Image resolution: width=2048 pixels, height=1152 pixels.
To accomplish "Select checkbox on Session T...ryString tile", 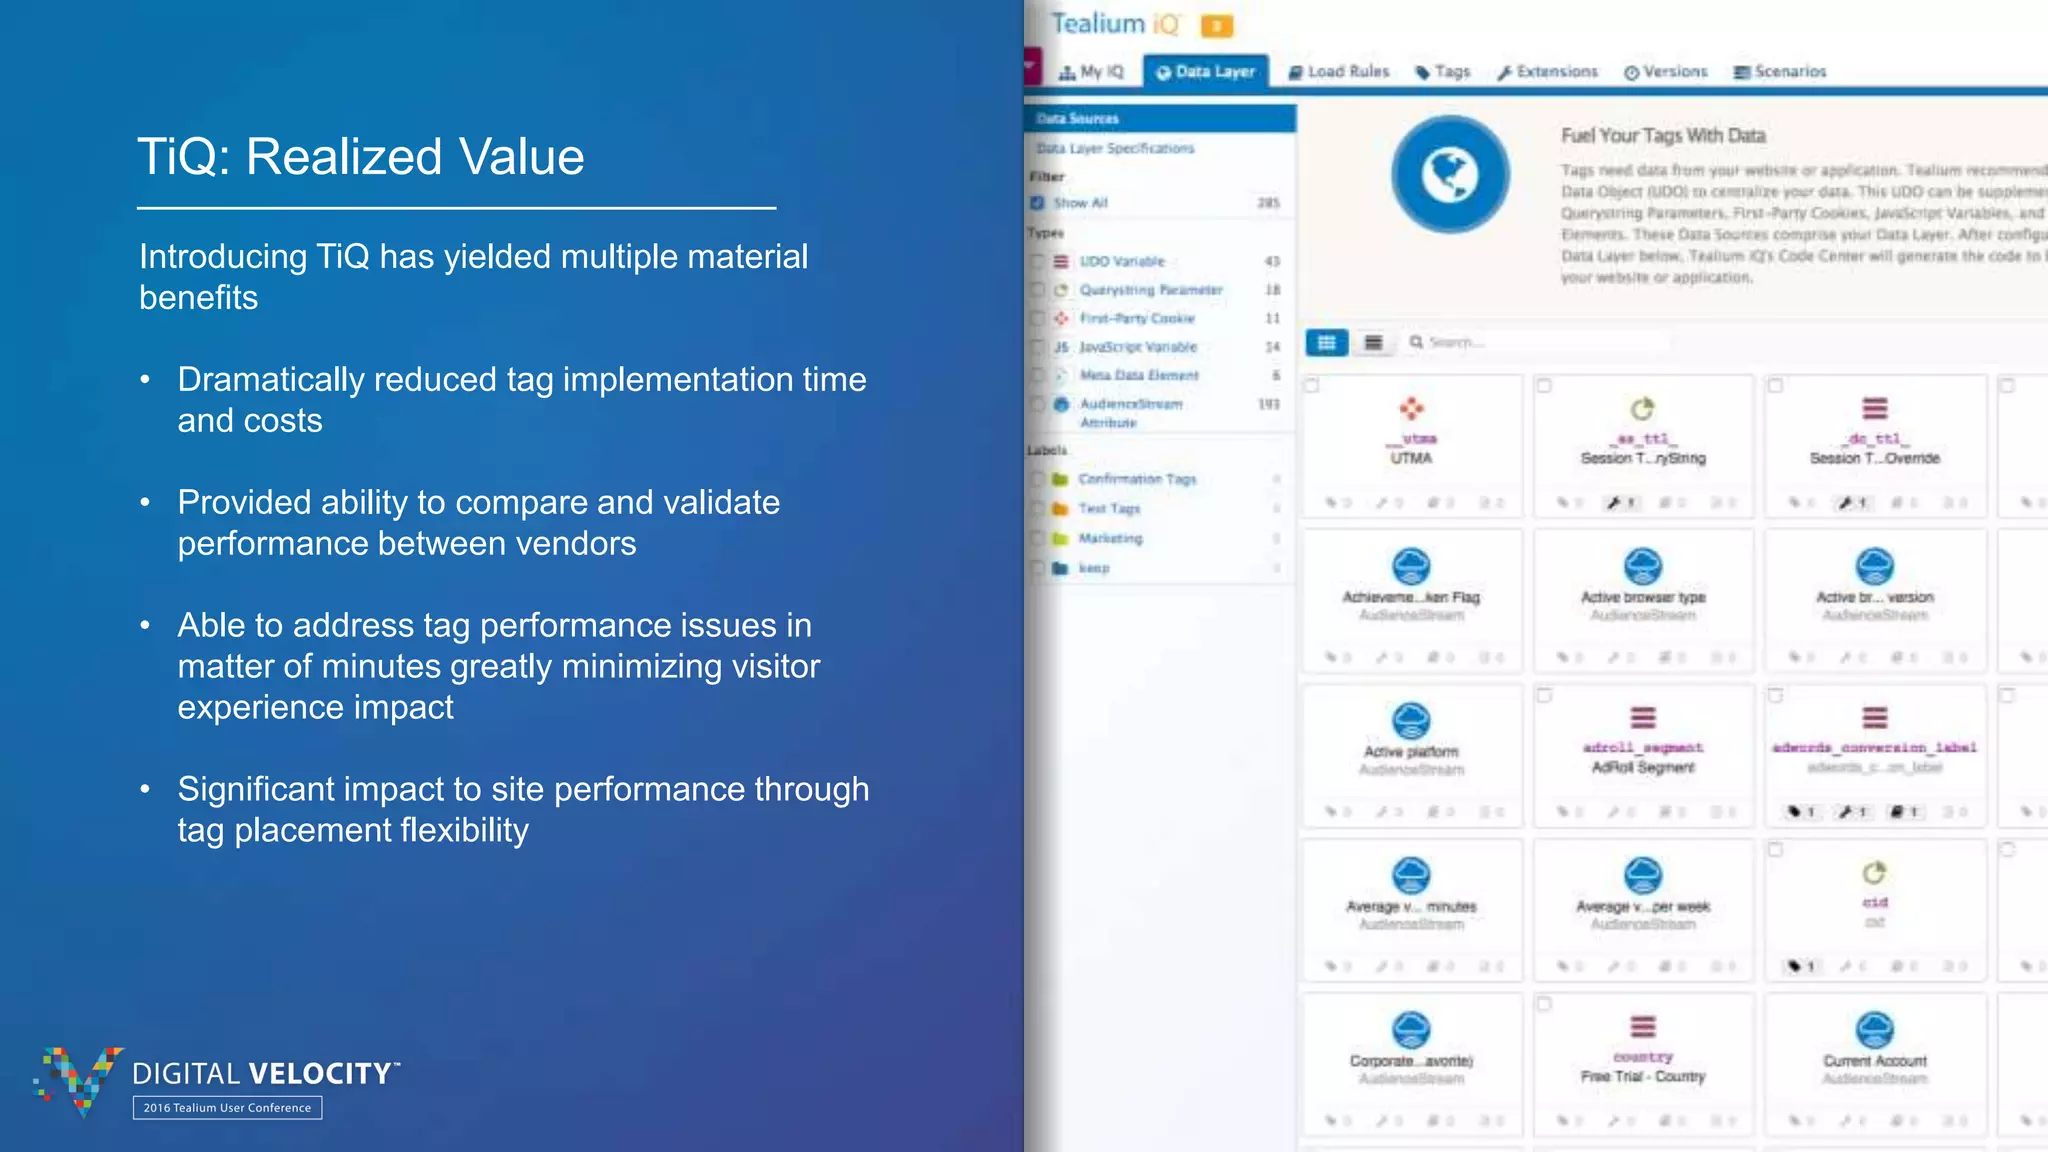I will click(1544, 386).
